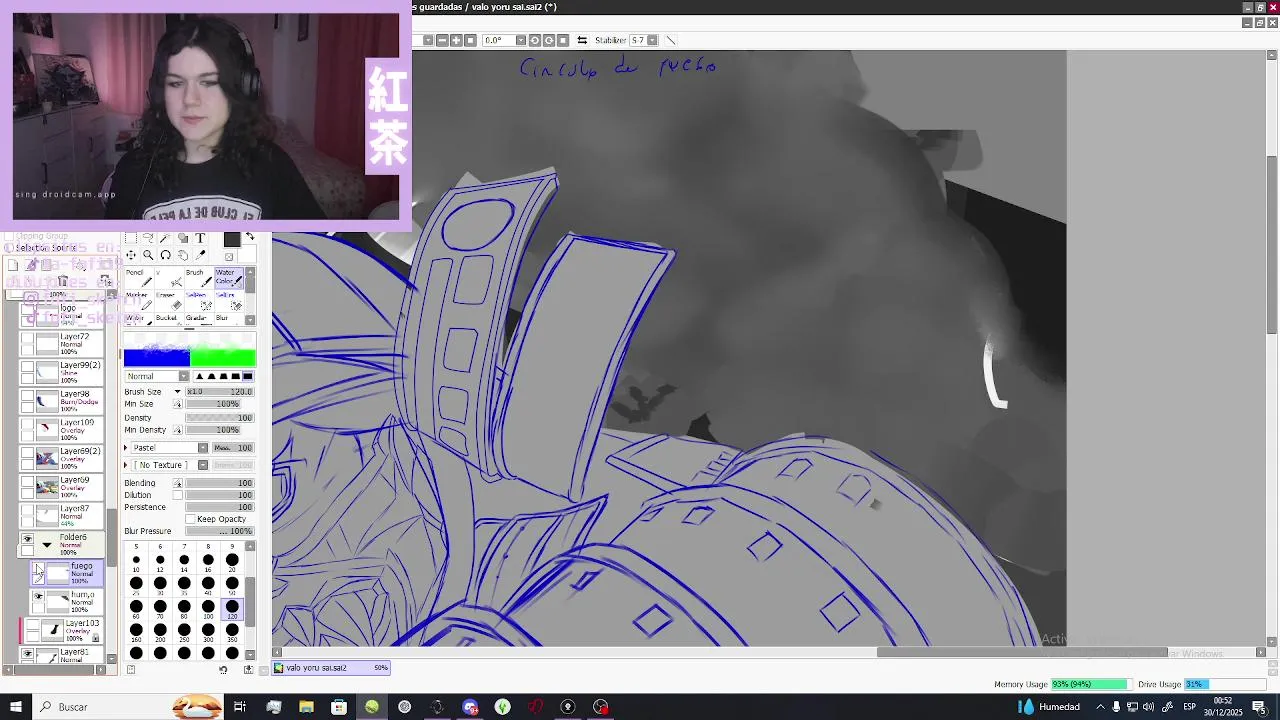This screenshot has height=720, width=1280.
Task: Expand the Pastel brush shape settings triangle
Action: pos(127,447)
